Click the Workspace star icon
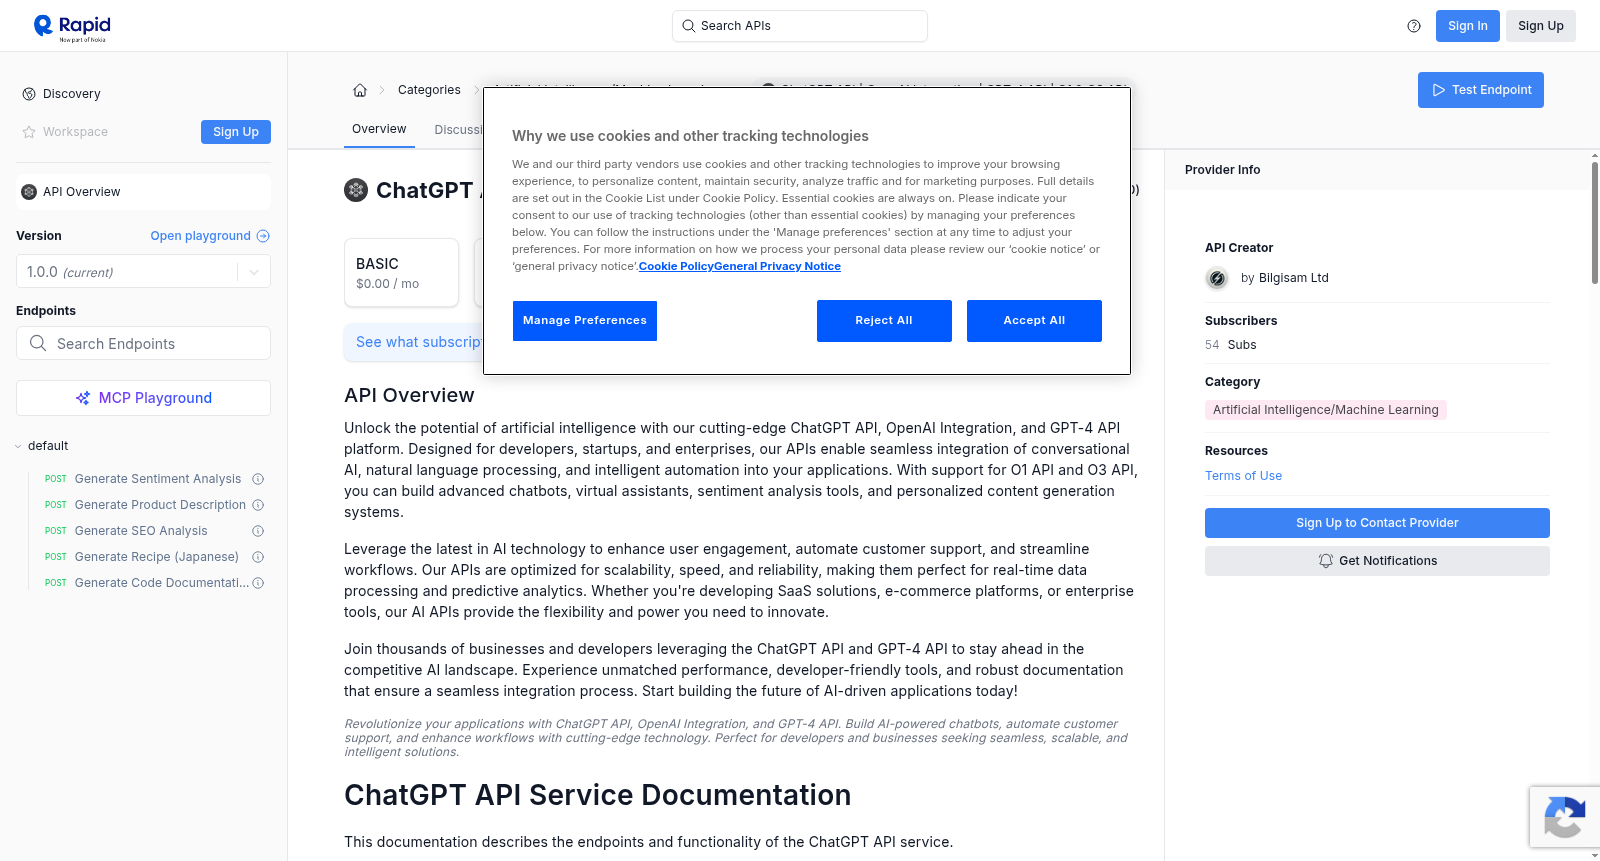The image size is (1600, 861). 29,132
